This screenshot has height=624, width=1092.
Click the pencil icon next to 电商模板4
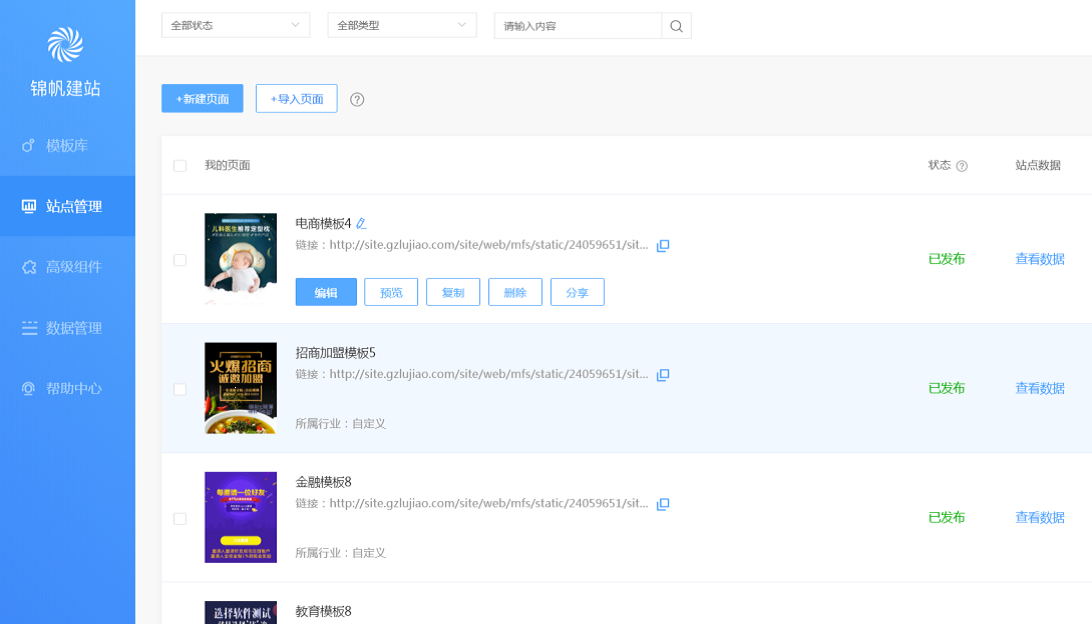pos(362,223)
